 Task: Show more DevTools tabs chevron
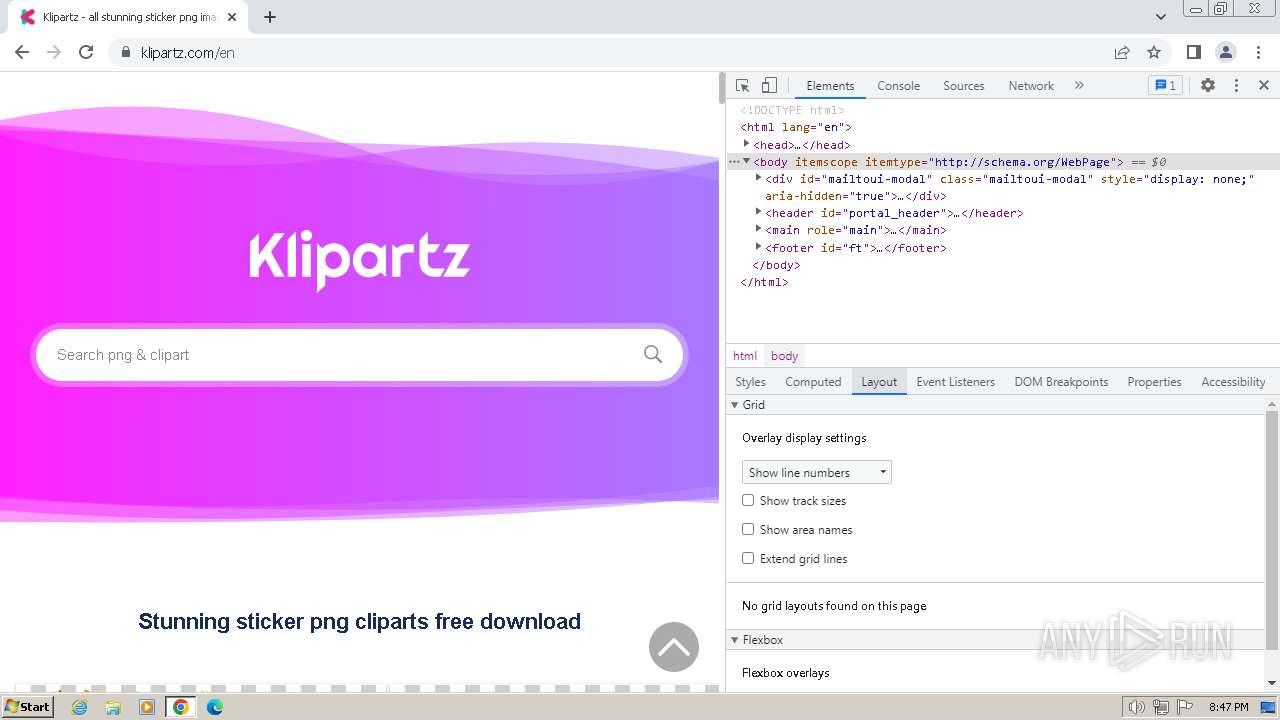coord(1079,86)
